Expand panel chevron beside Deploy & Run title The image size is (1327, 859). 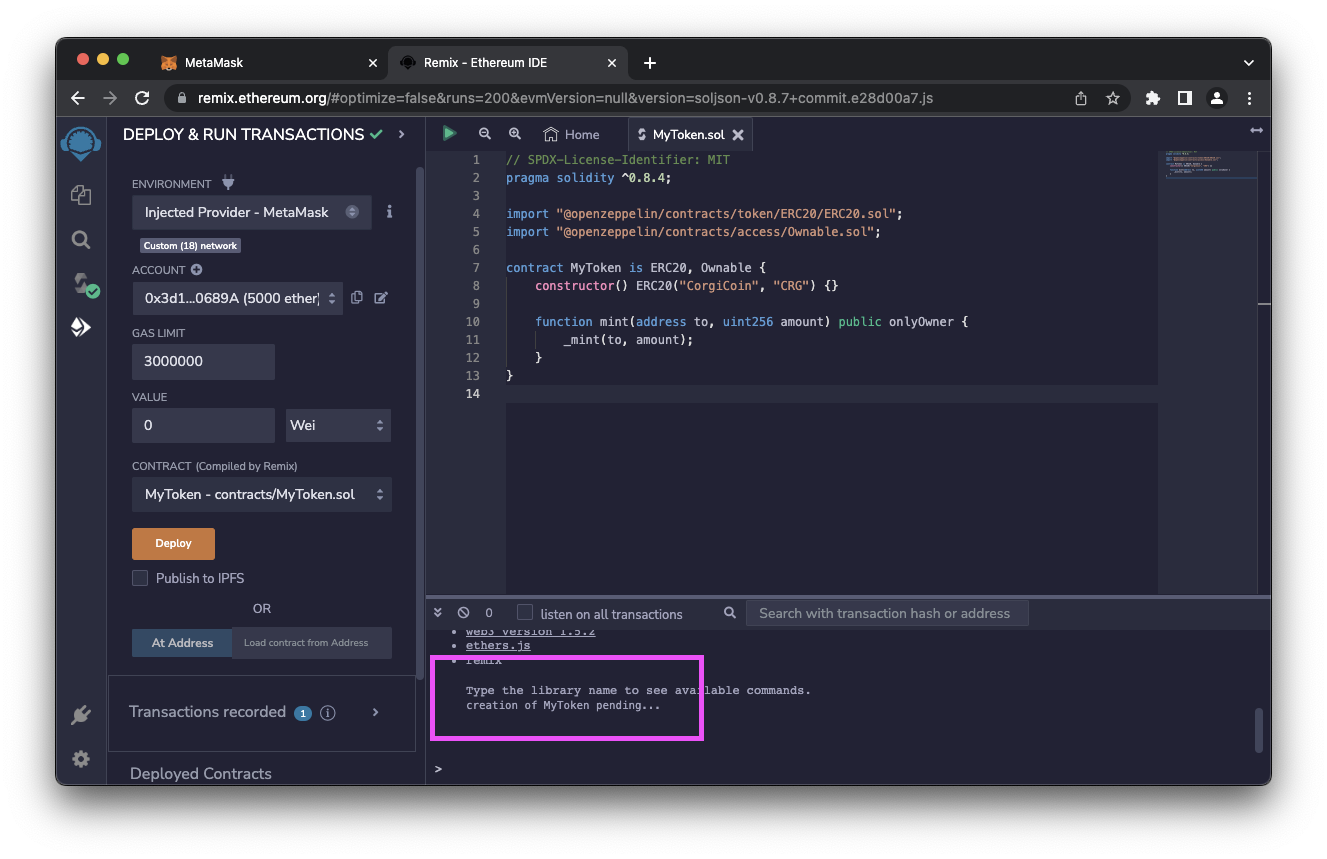(x=401, y=134)
